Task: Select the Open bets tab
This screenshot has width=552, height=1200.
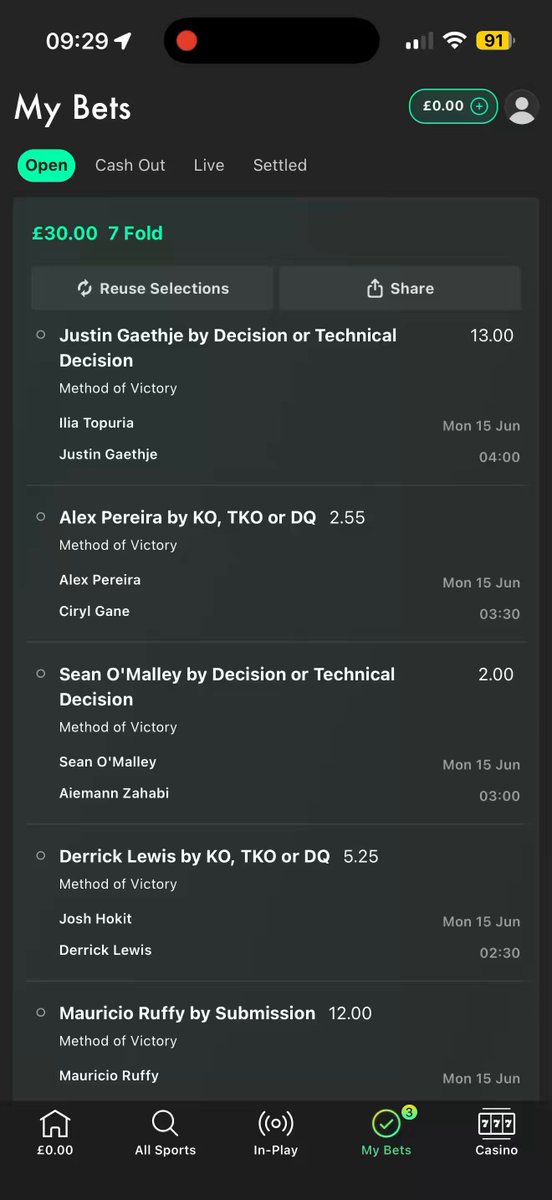Action: click(47, 165)
